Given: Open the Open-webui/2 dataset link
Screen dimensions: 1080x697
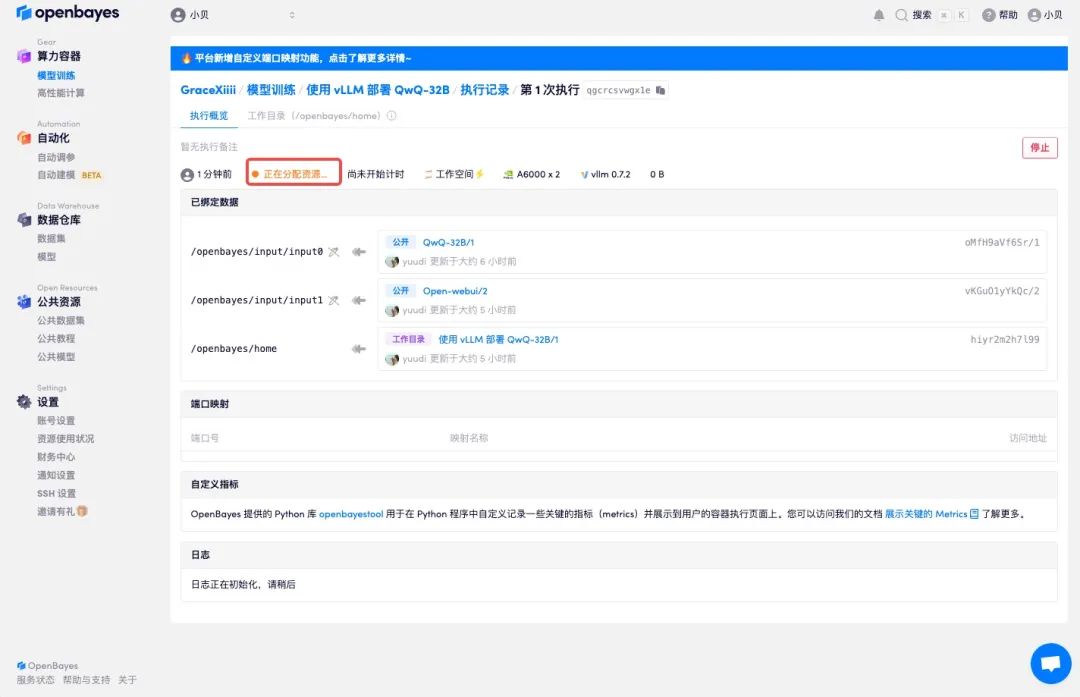Looking at the screenshot, I should coord(455,291).
